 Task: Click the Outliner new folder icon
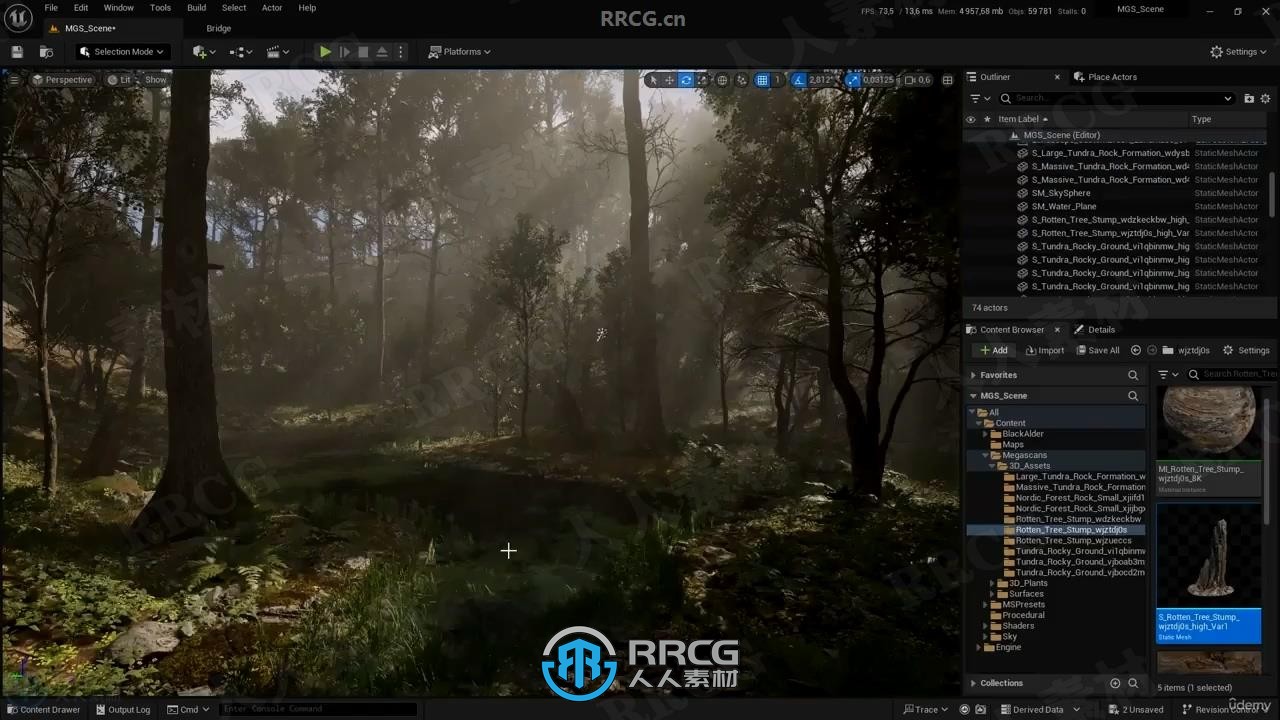tap(1249, 98)
